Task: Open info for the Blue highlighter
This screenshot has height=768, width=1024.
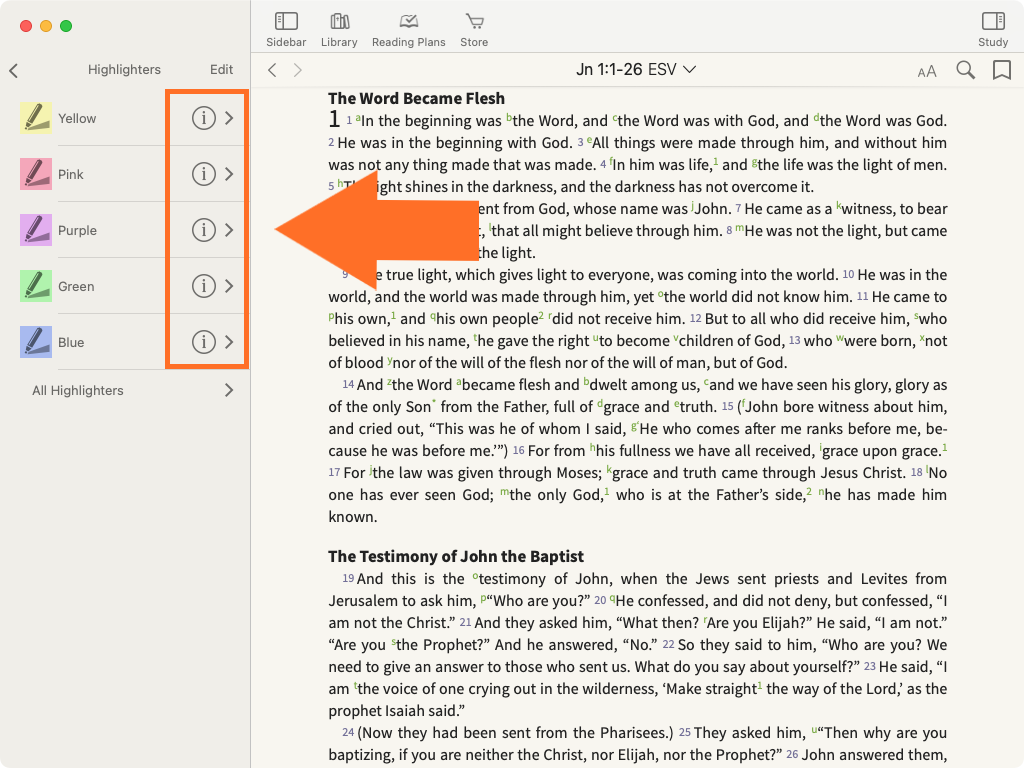Action: tap(203, 342)
